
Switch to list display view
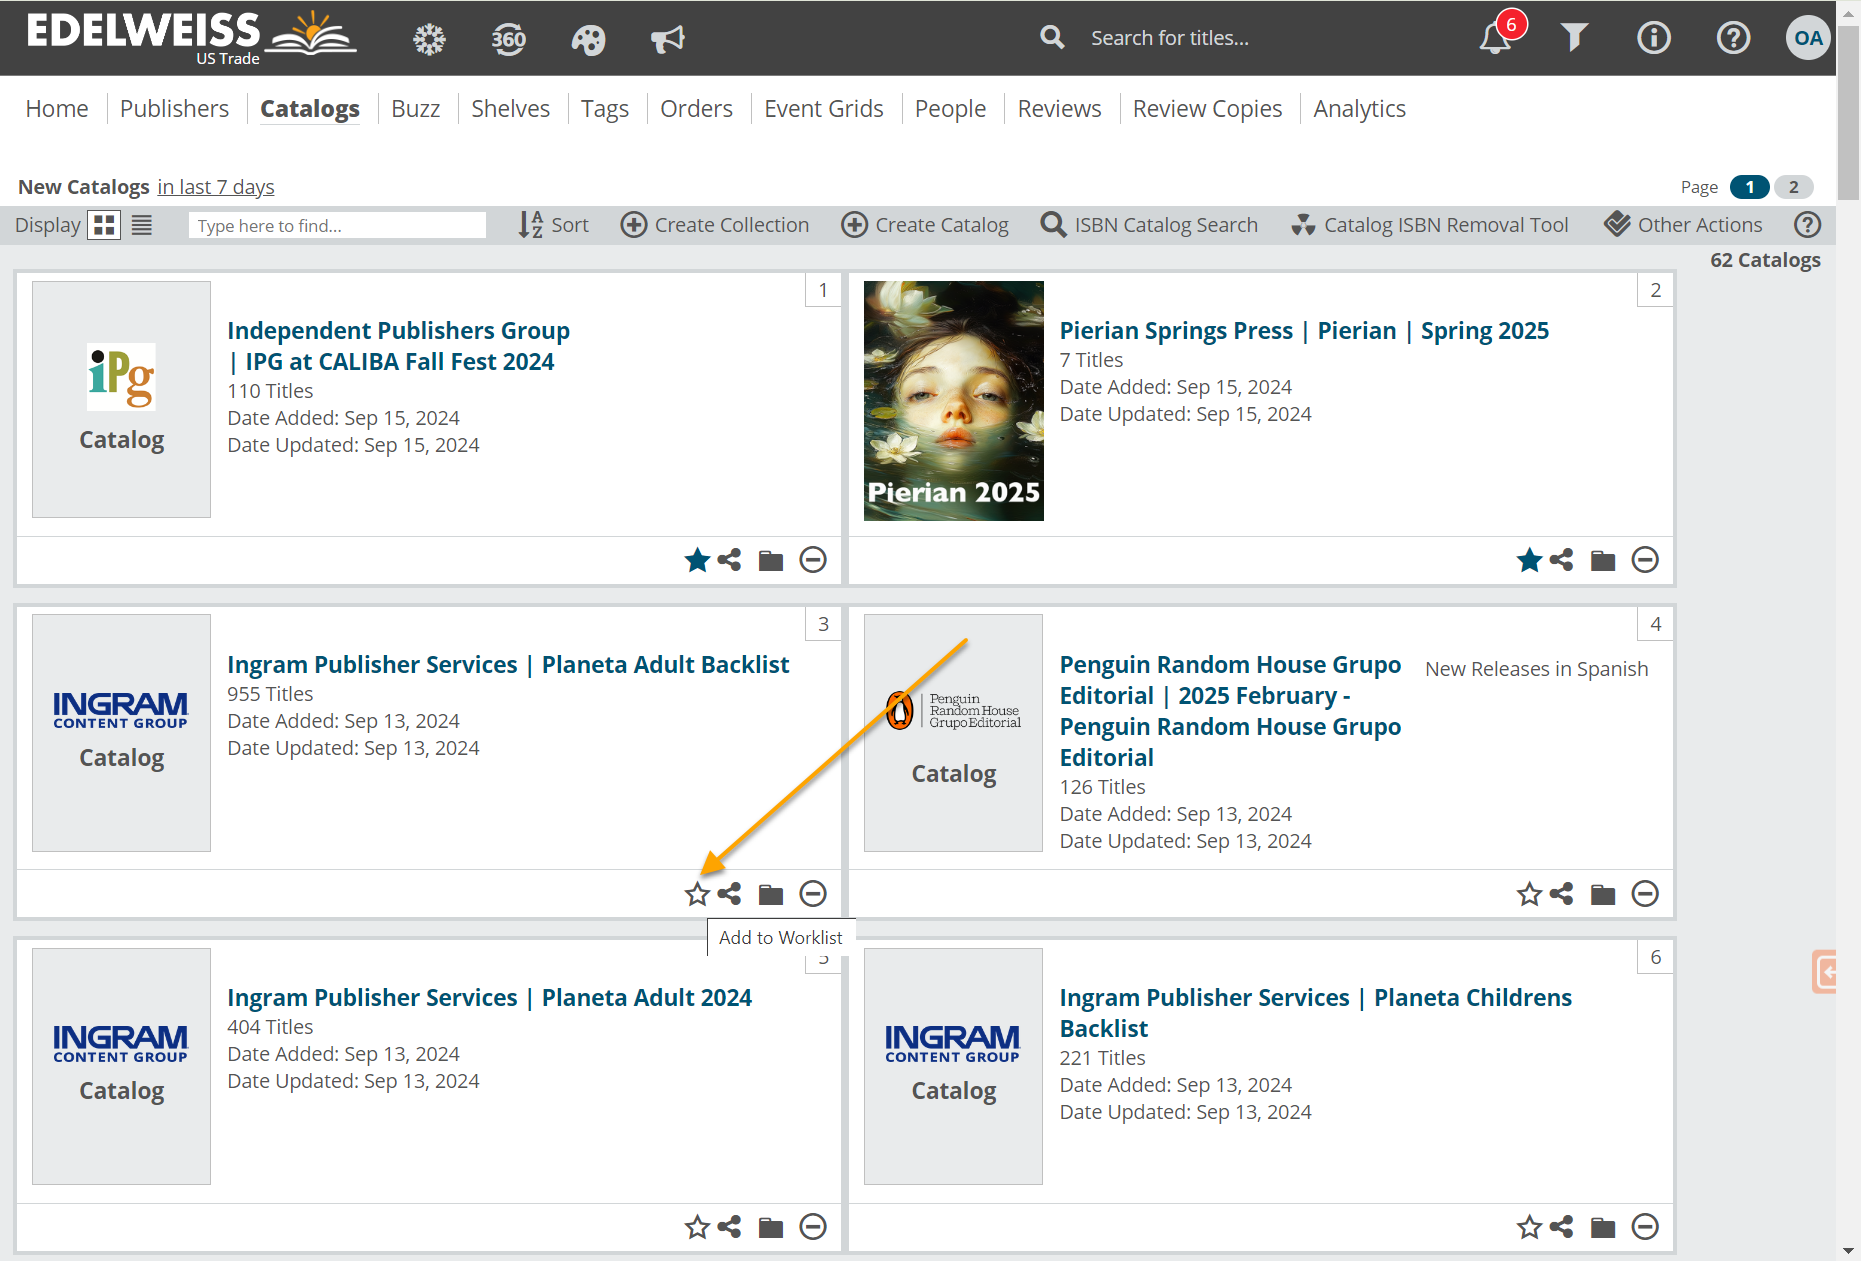pos(142,225)
